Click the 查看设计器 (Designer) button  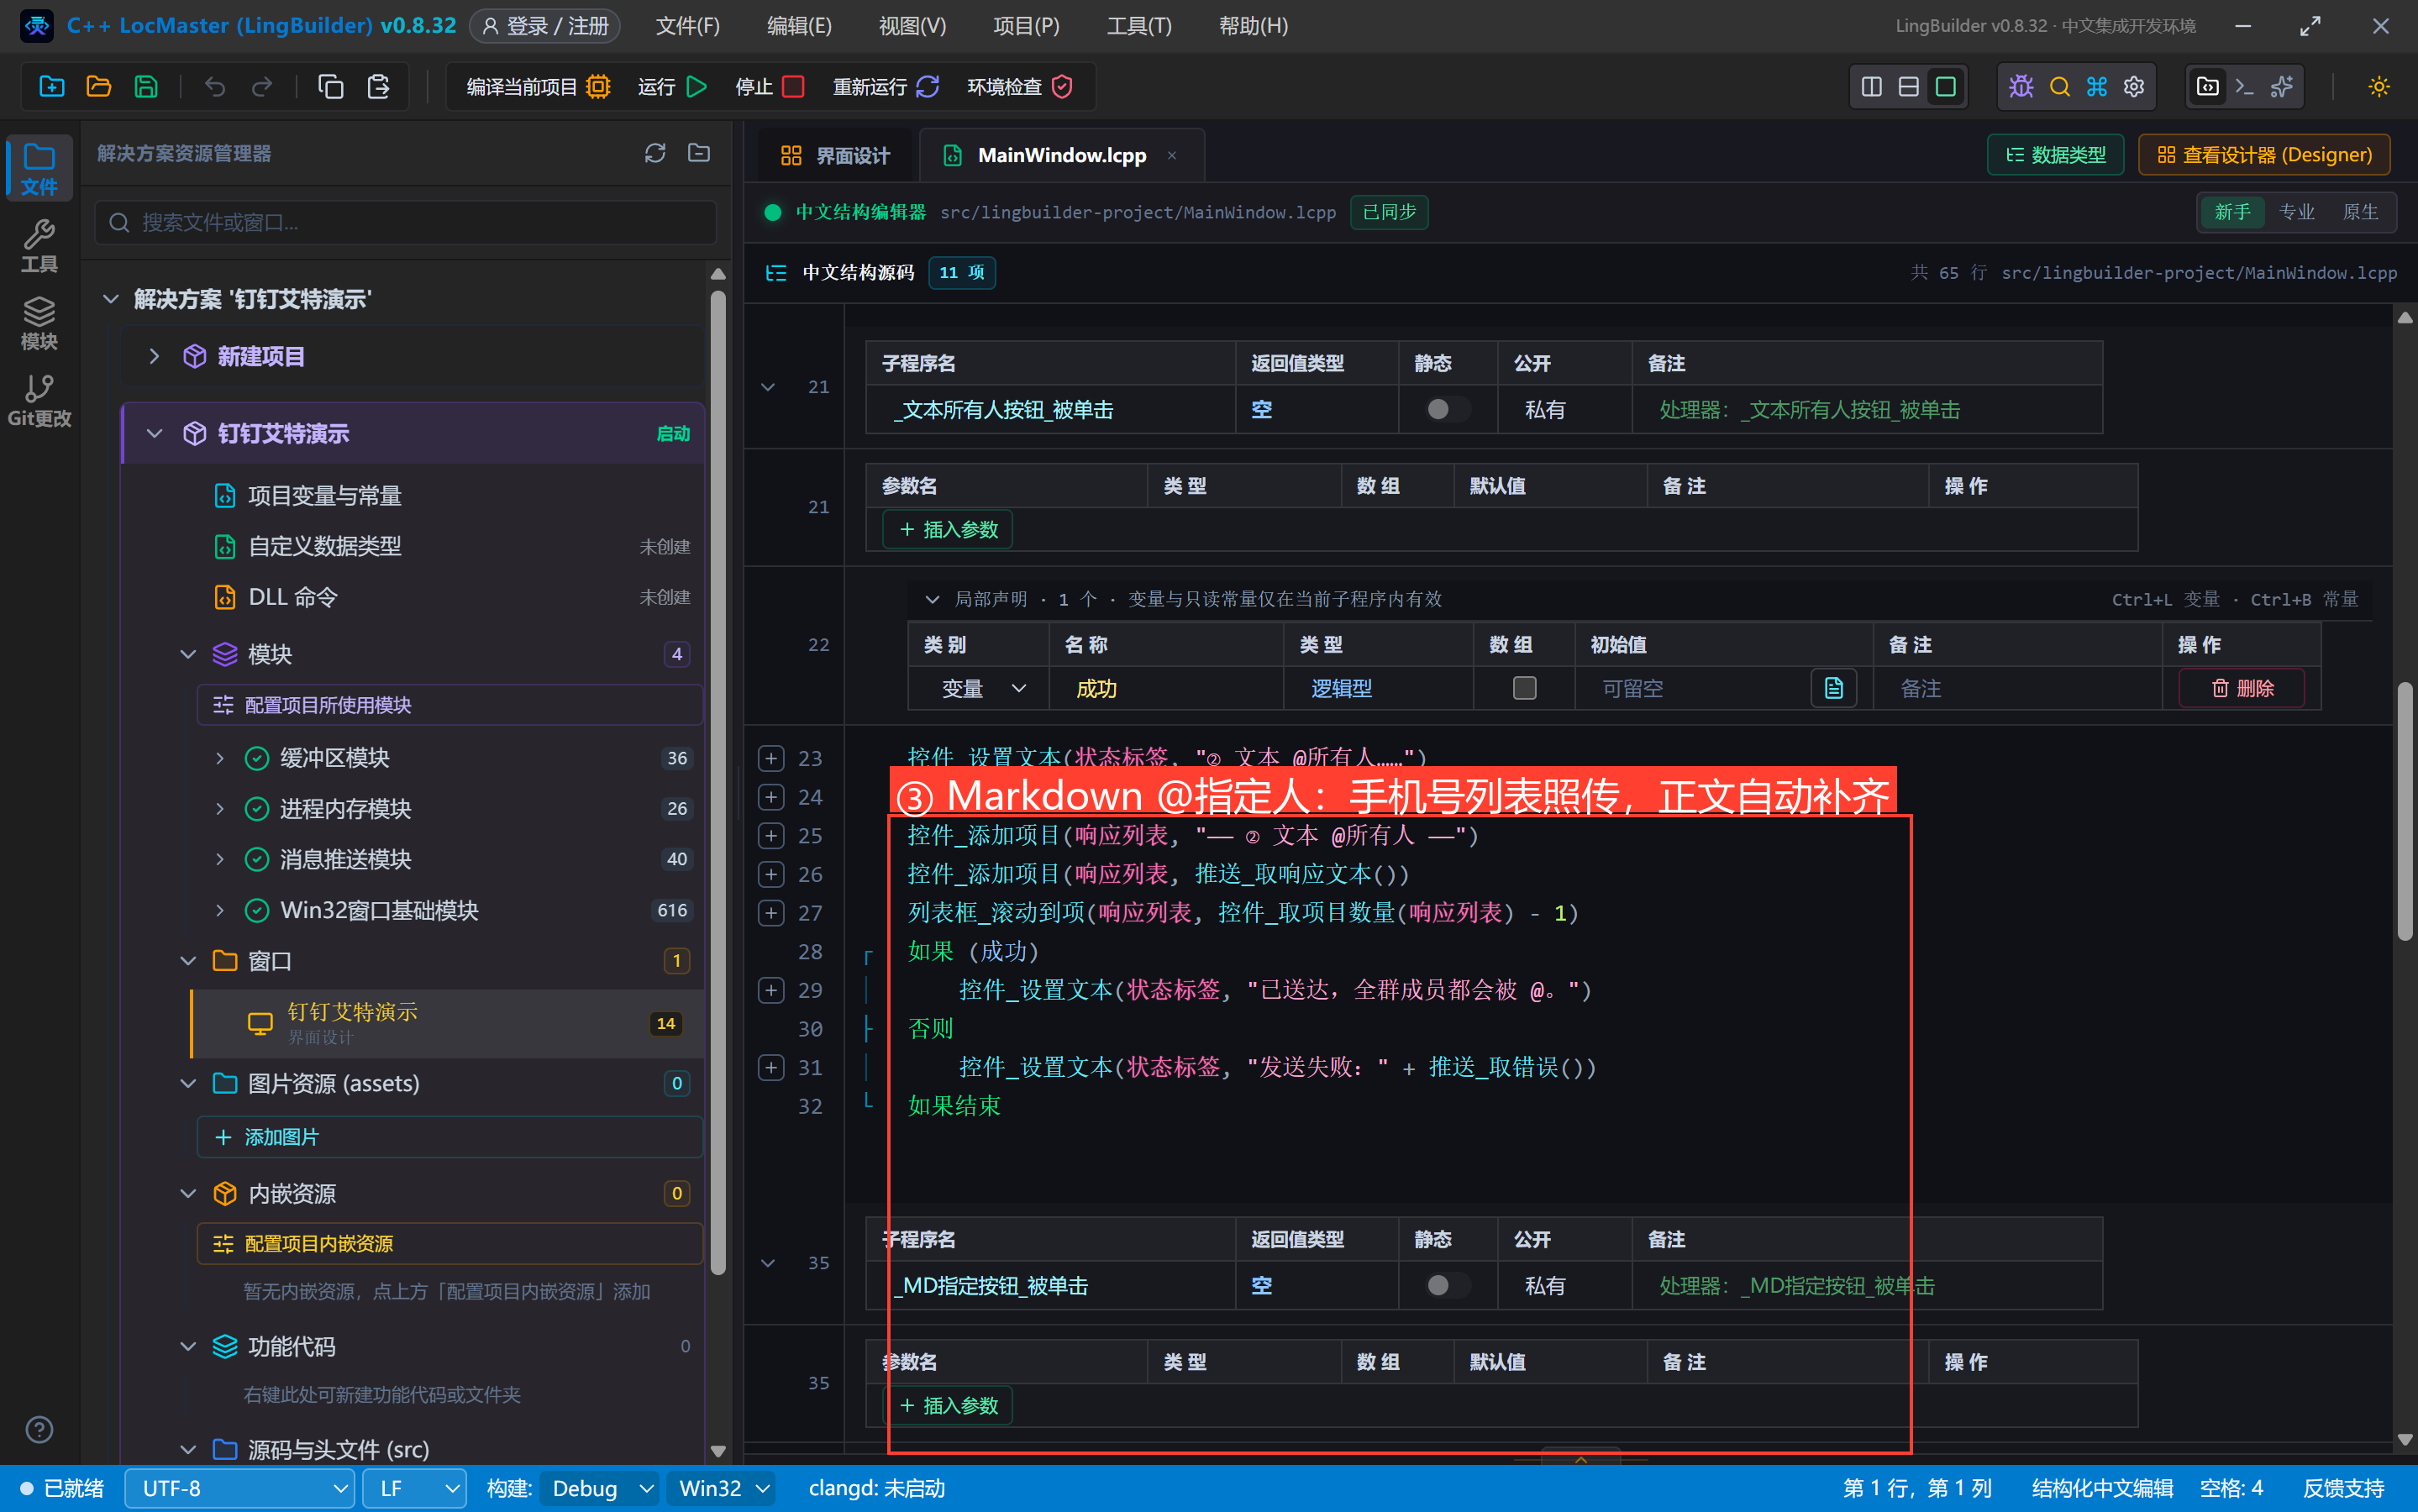click(x=2264, y=155)
